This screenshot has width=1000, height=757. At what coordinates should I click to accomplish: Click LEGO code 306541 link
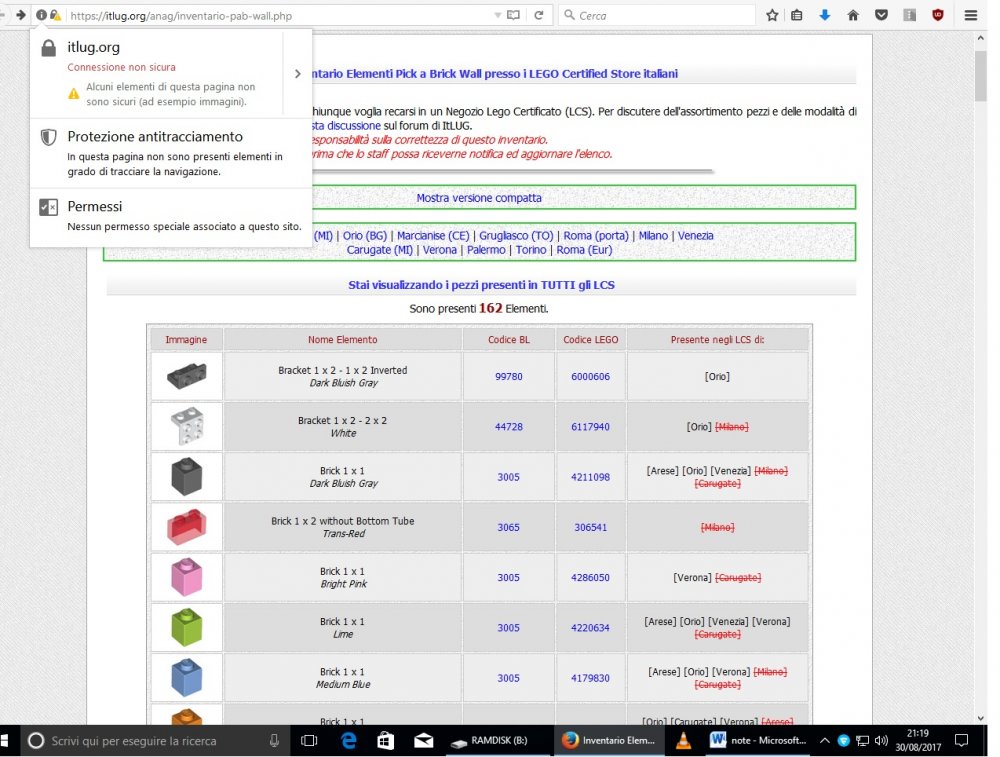(x=590, y=527)
